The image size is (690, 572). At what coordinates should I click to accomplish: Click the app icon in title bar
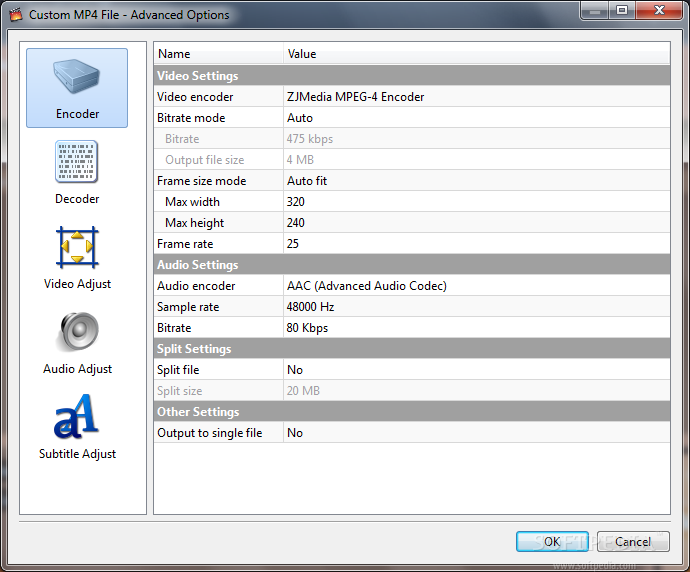point(16,15)
